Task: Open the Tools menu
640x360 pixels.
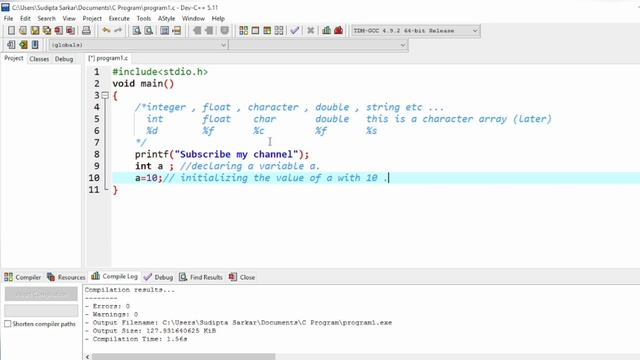Action: [x=143, y=18]
